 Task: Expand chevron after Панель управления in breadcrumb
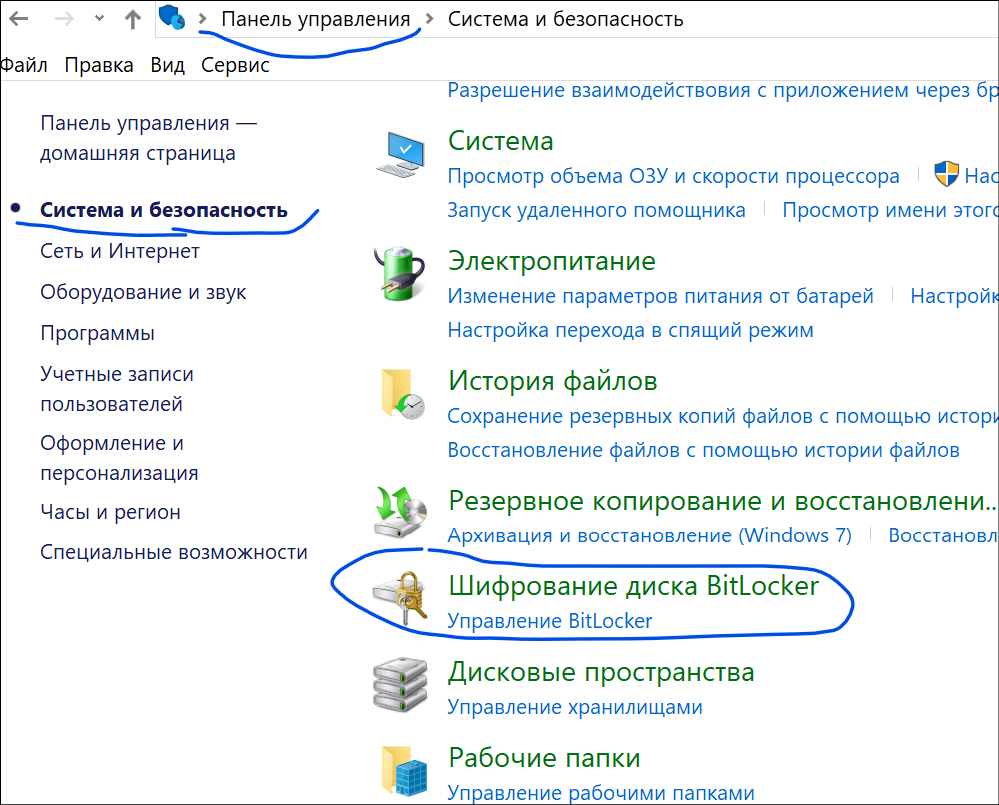[430, 19]
